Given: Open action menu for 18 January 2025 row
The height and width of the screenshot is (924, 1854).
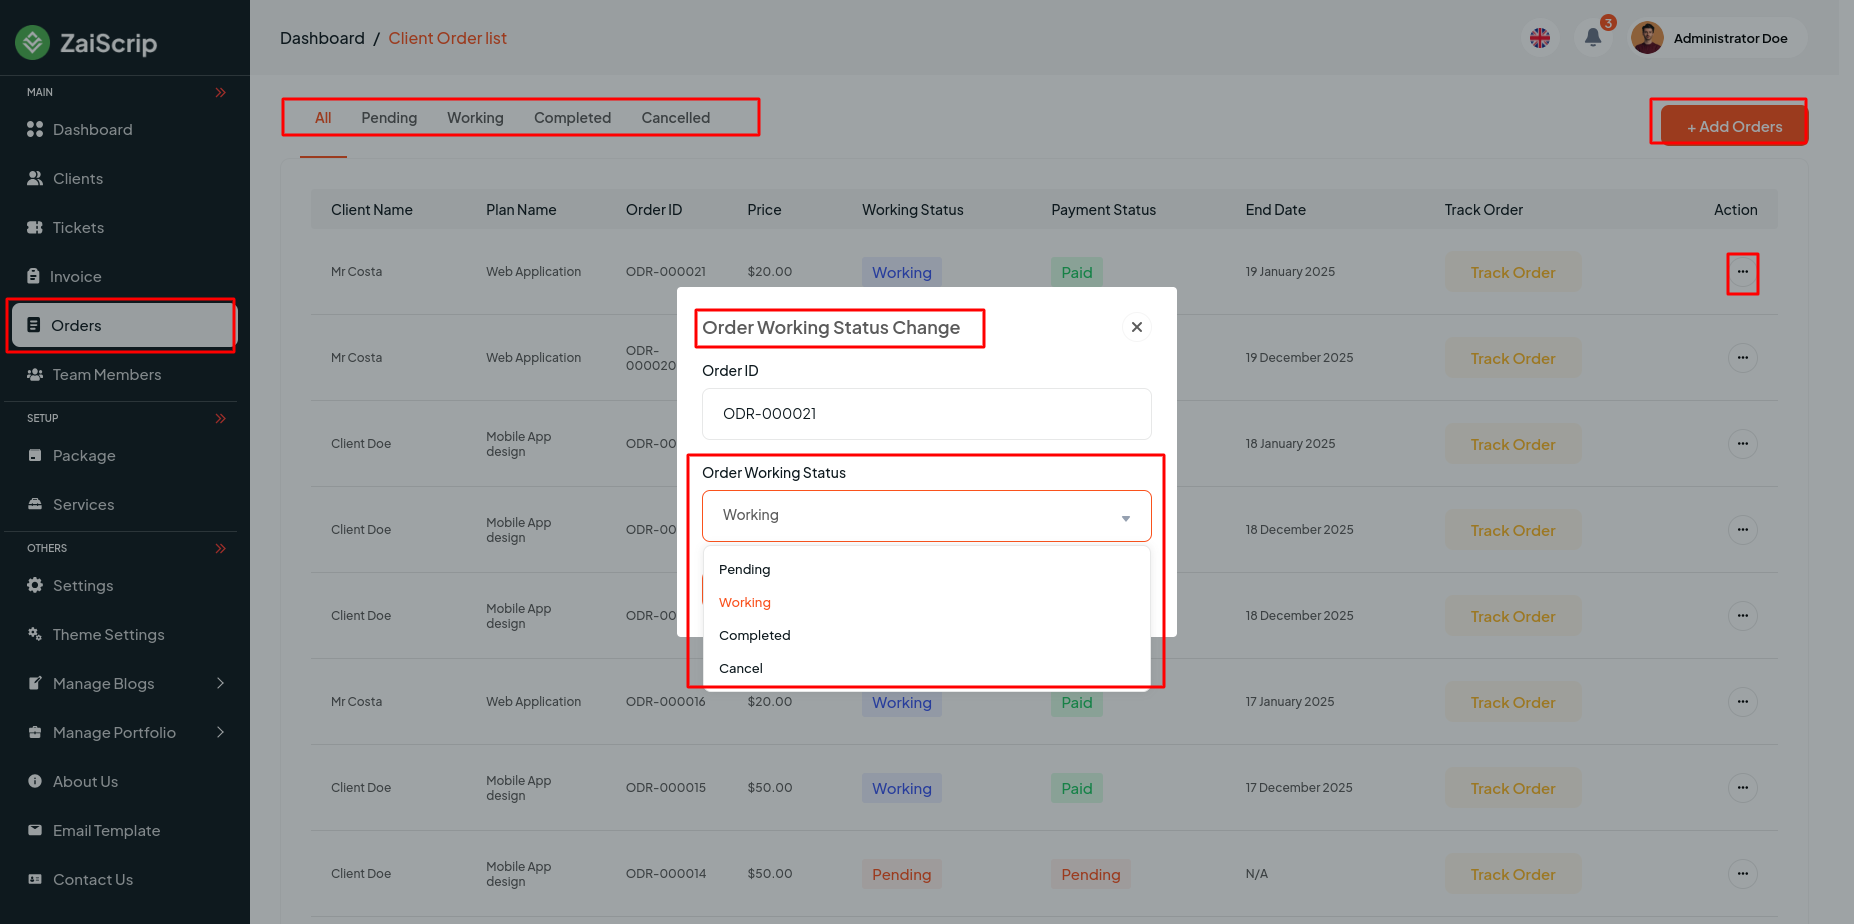Looking at the screenshot, I should (x=1743, y=444).
